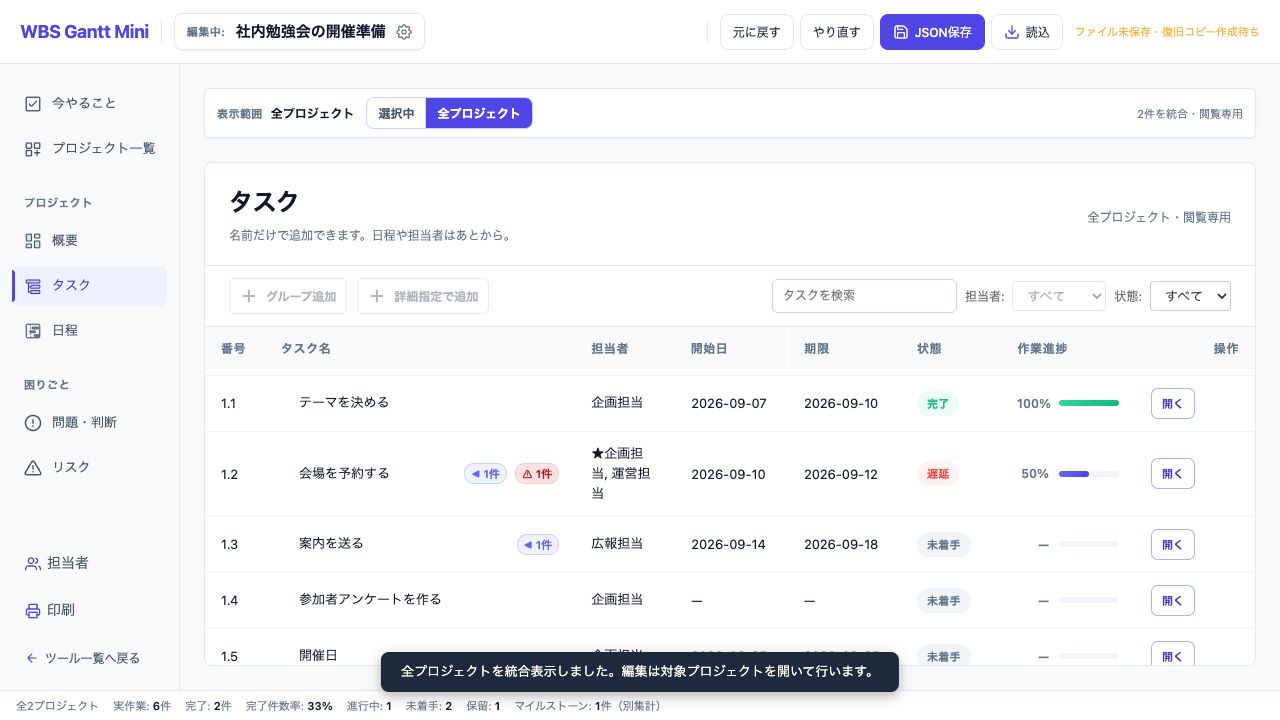This screenshot has height=720, width=1280.
Task: Open task 会場を予約する with 開く
Action: 1173,474
